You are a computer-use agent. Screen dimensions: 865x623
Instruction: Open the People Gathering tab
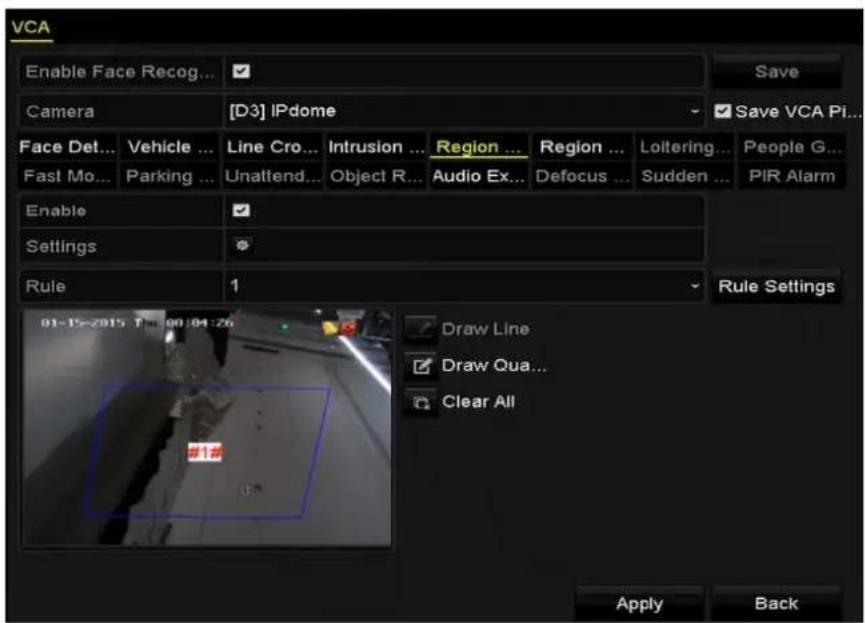click(792, 147)
